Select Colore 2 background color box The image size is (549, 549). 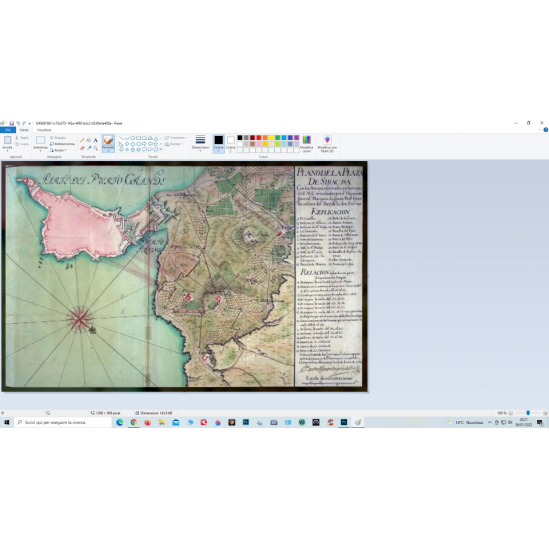click(x=230, y=144)
